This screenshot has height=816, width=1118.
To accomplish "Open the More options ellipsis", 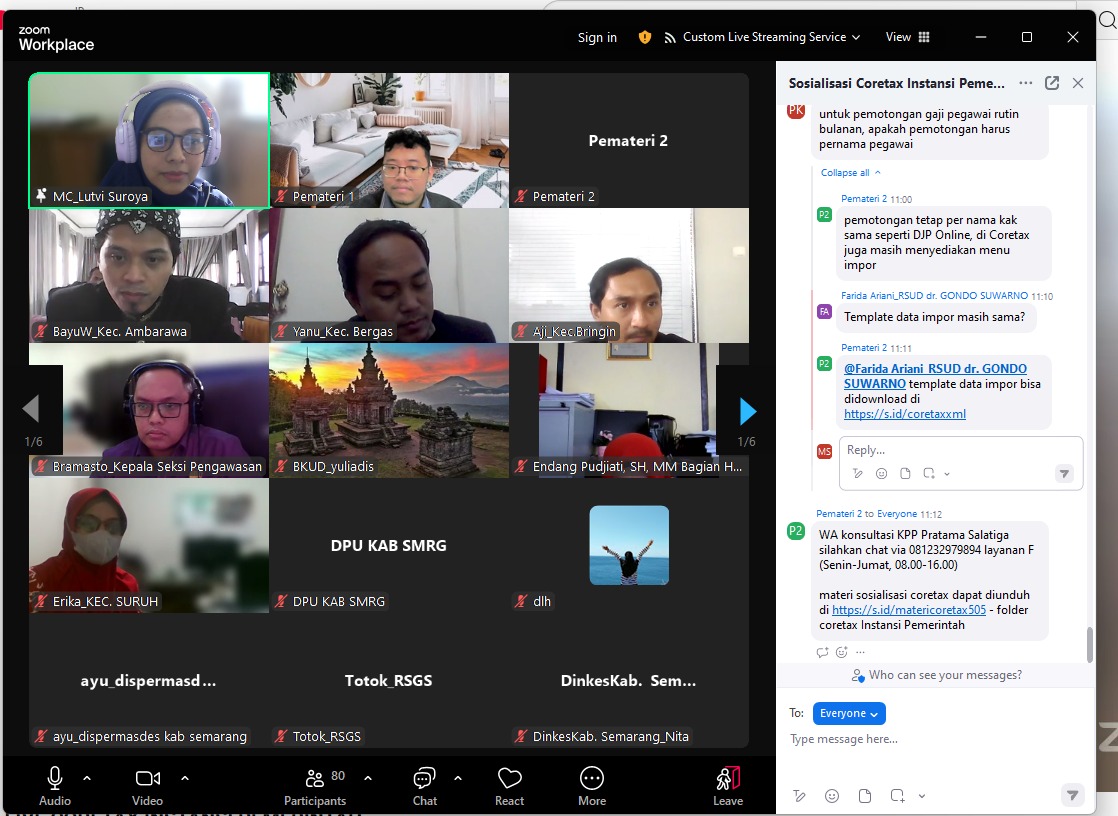I will tap(592, 779).
